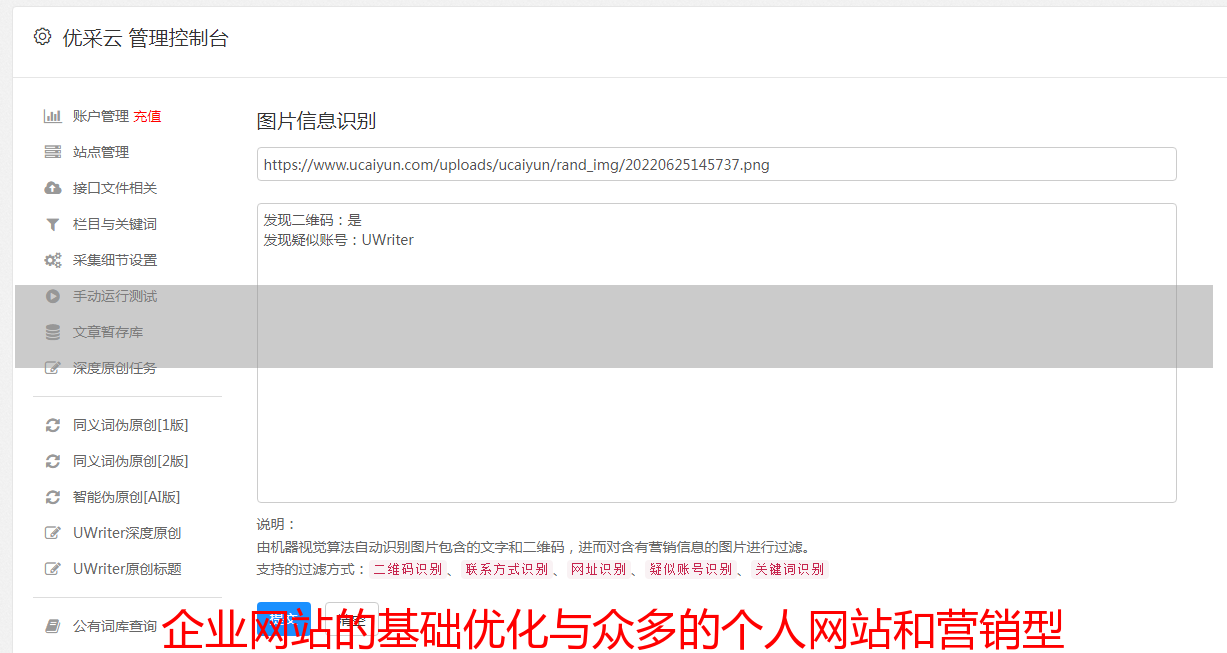
Task: Click the refresh icon beside 同义词伪原创[1版]
Action: coord(53,425)
